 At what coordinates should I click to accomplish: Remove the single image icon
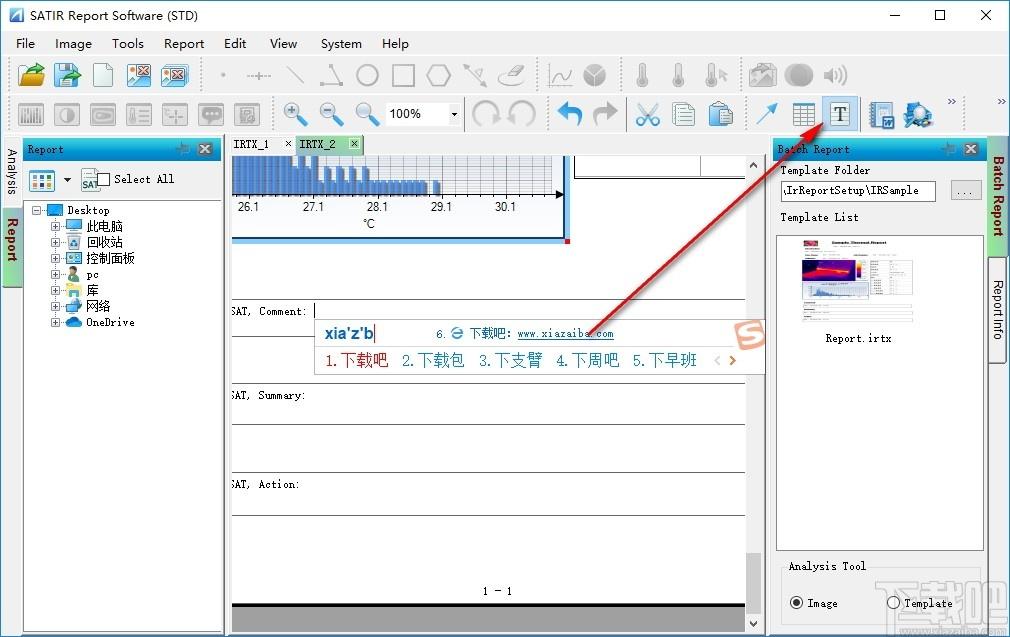[x=138, y=75]
